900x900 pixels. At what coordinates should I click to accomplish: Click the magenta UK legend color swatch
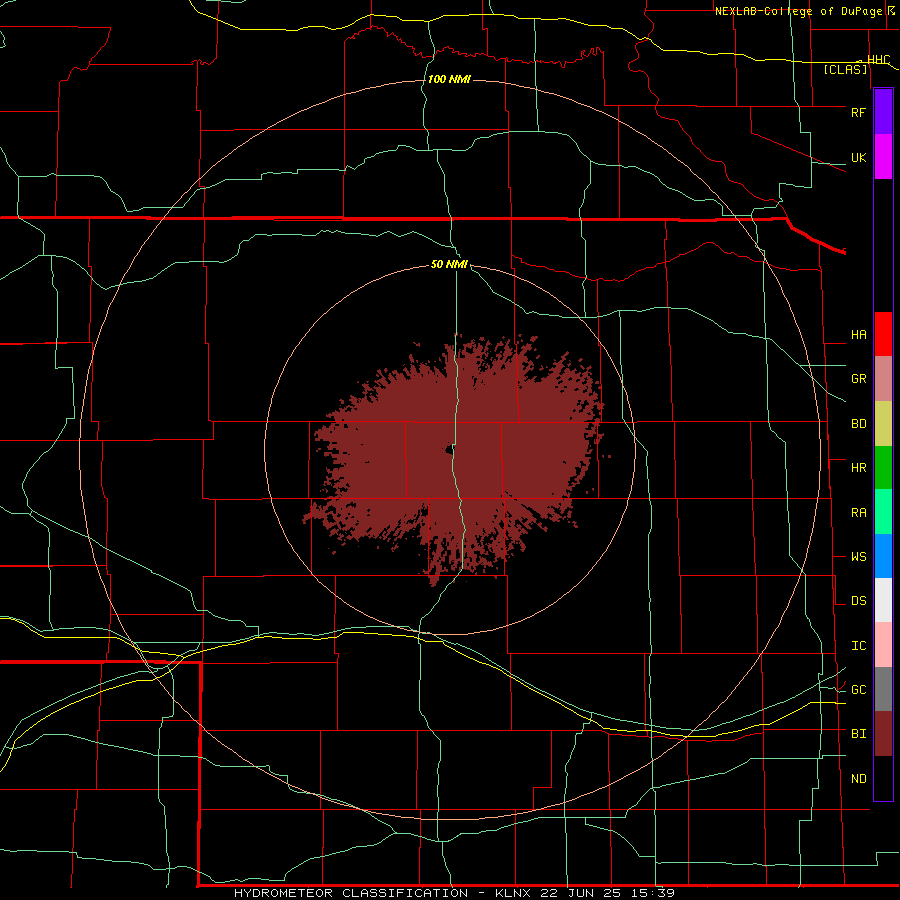[883, 157]
